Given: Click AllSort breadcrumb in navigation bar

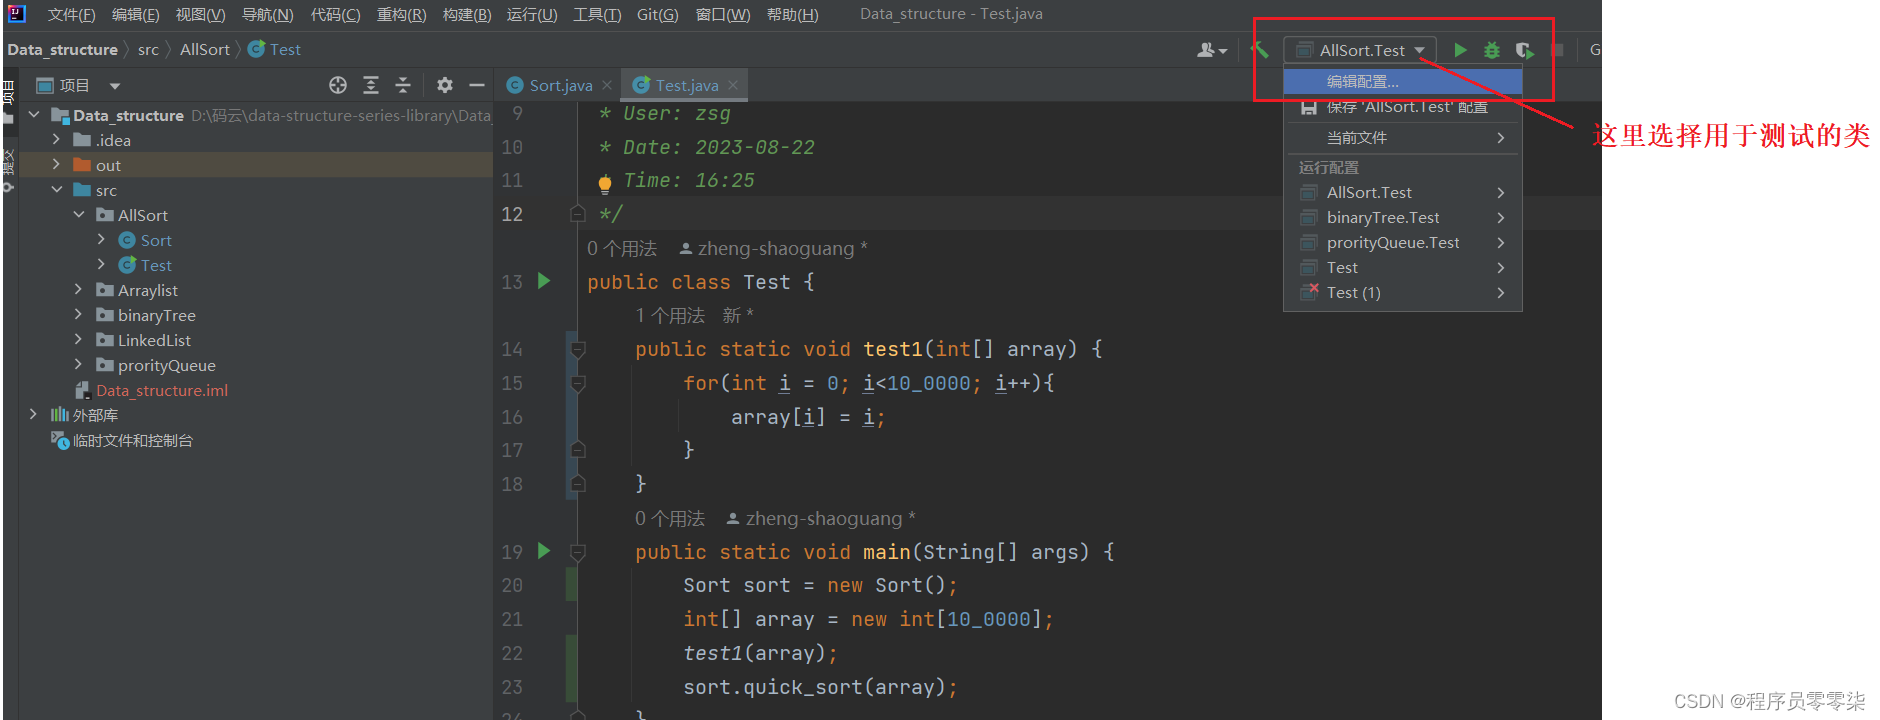Looking at the screenshot, I should (x=205, y=49).
